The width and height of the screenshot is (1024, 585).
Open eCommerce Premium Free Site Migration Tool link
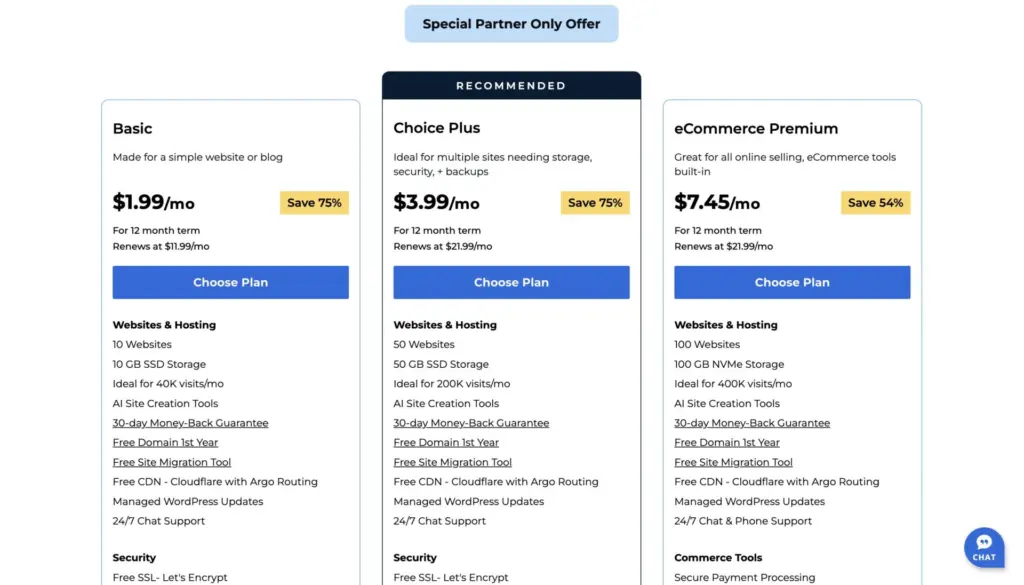coord(734,462)
